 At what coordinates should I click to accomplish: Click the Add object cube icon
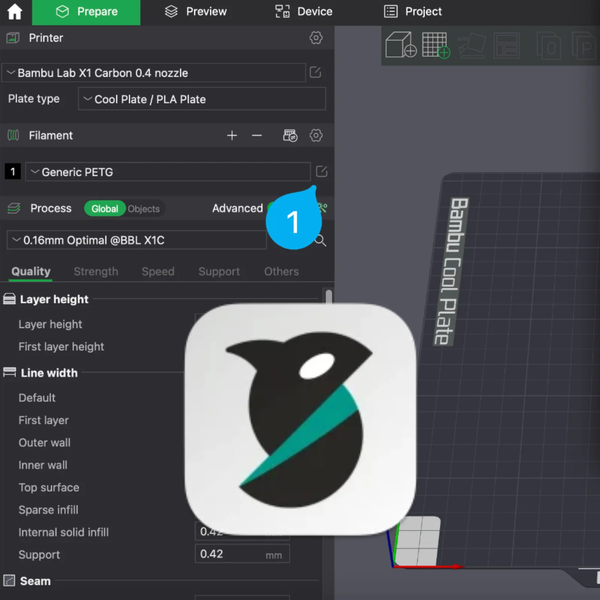coord(401,45)
